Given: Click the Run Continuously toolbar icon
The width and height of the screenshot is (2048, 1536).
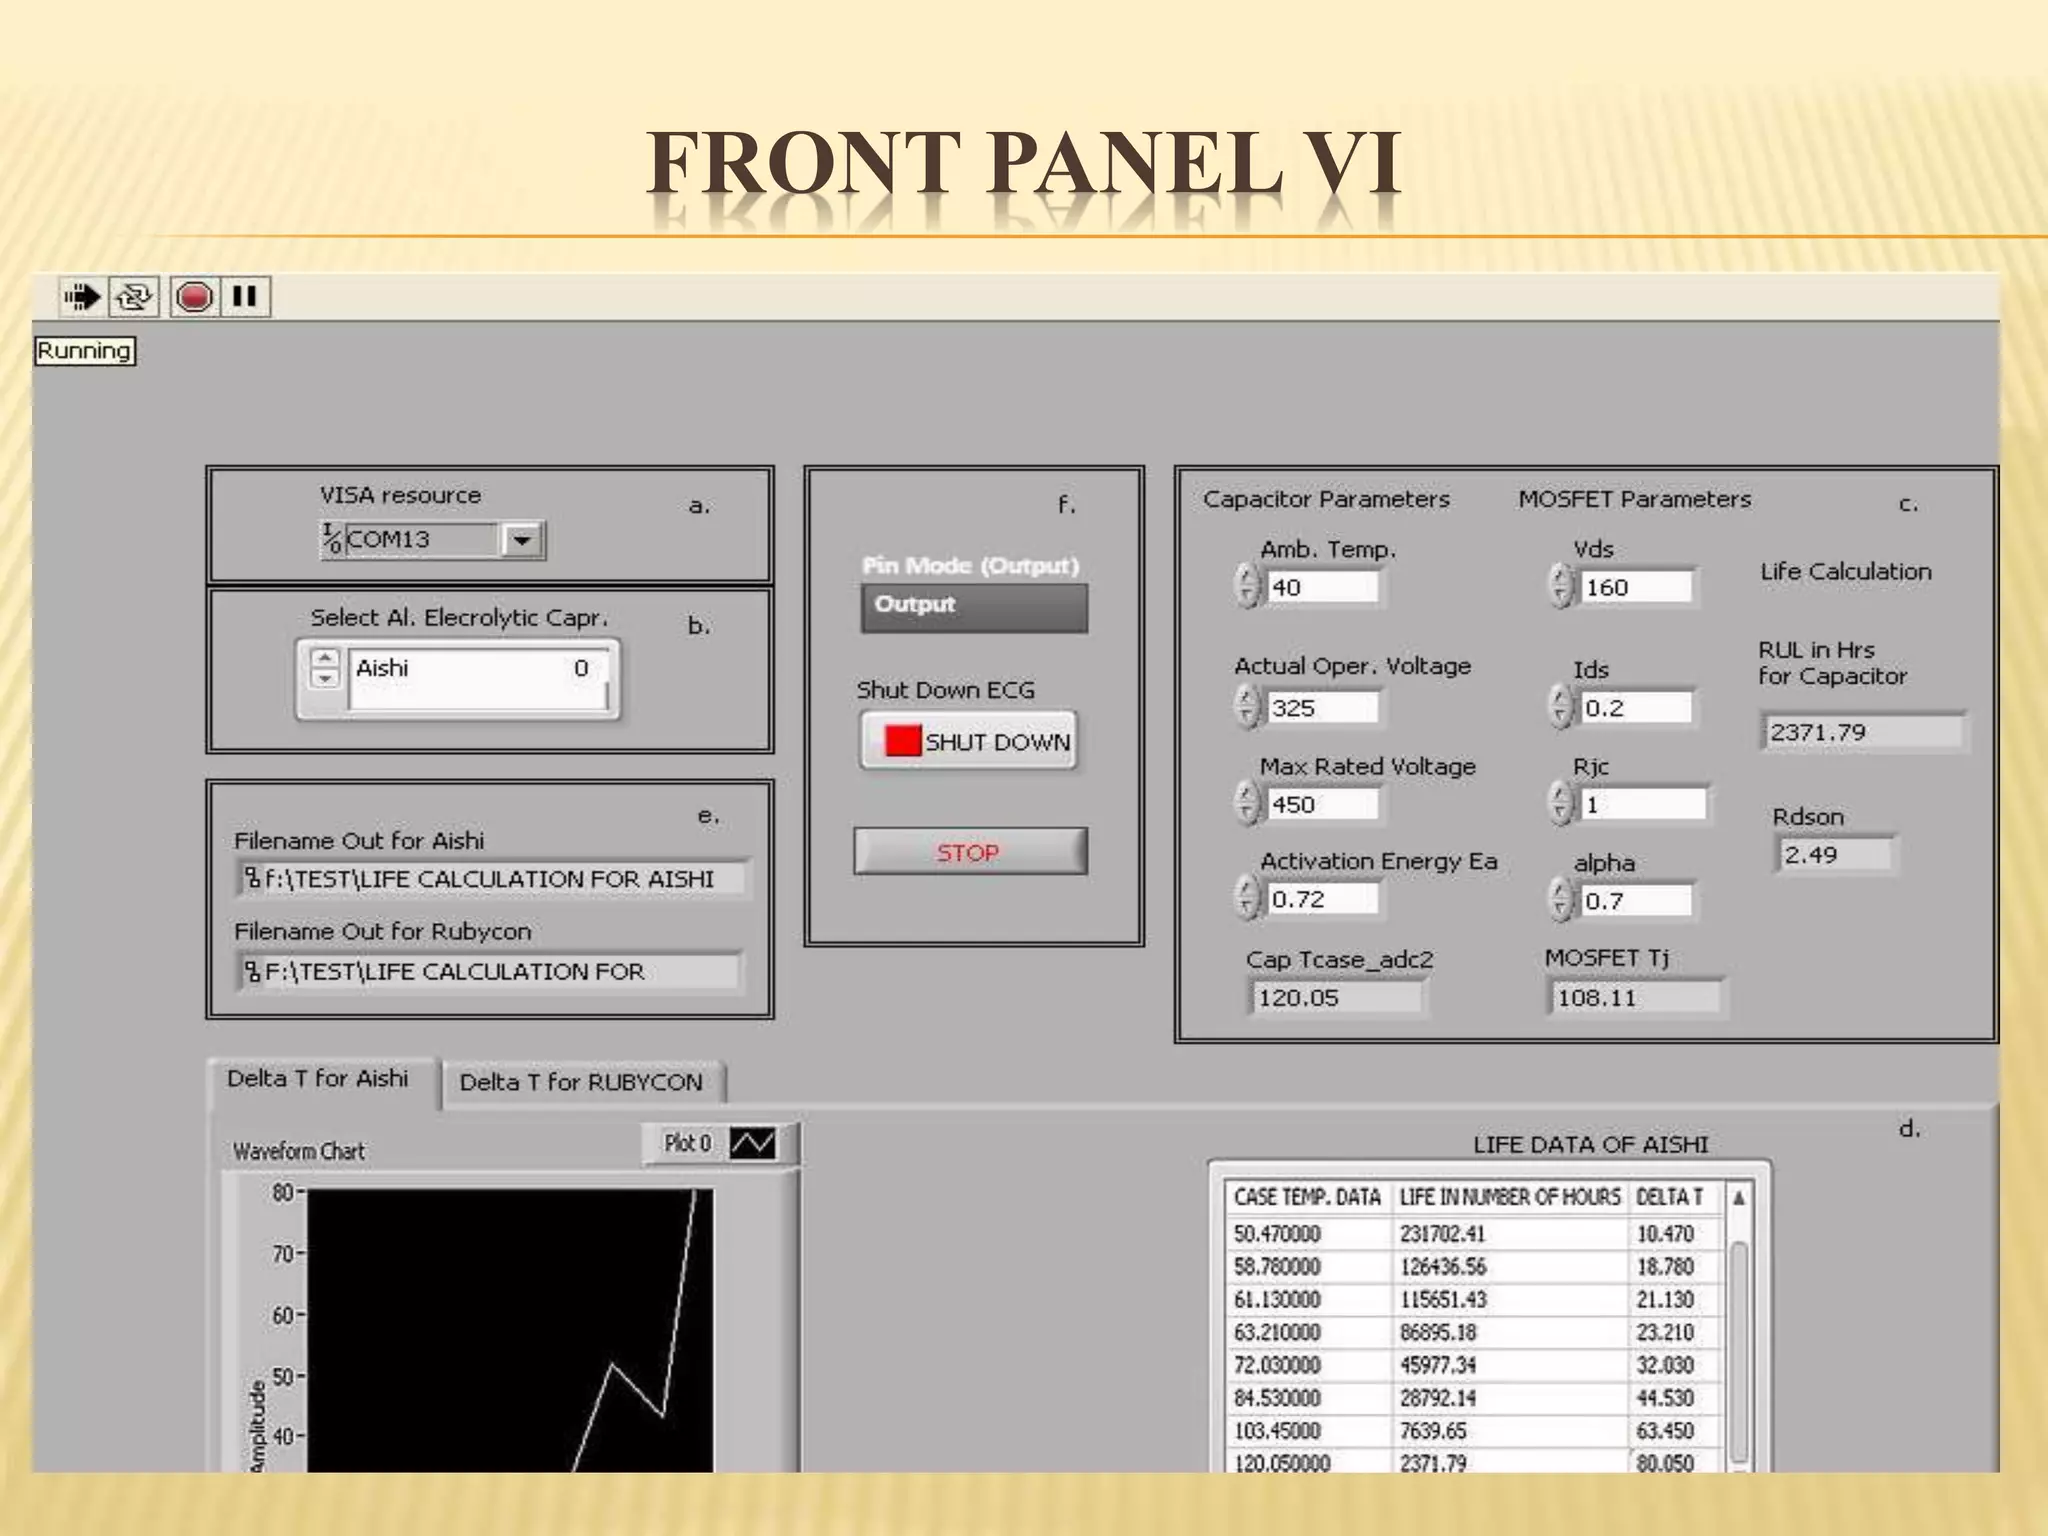Looking at the screenshot, I should pyautogui.click(x=134, y=297).
